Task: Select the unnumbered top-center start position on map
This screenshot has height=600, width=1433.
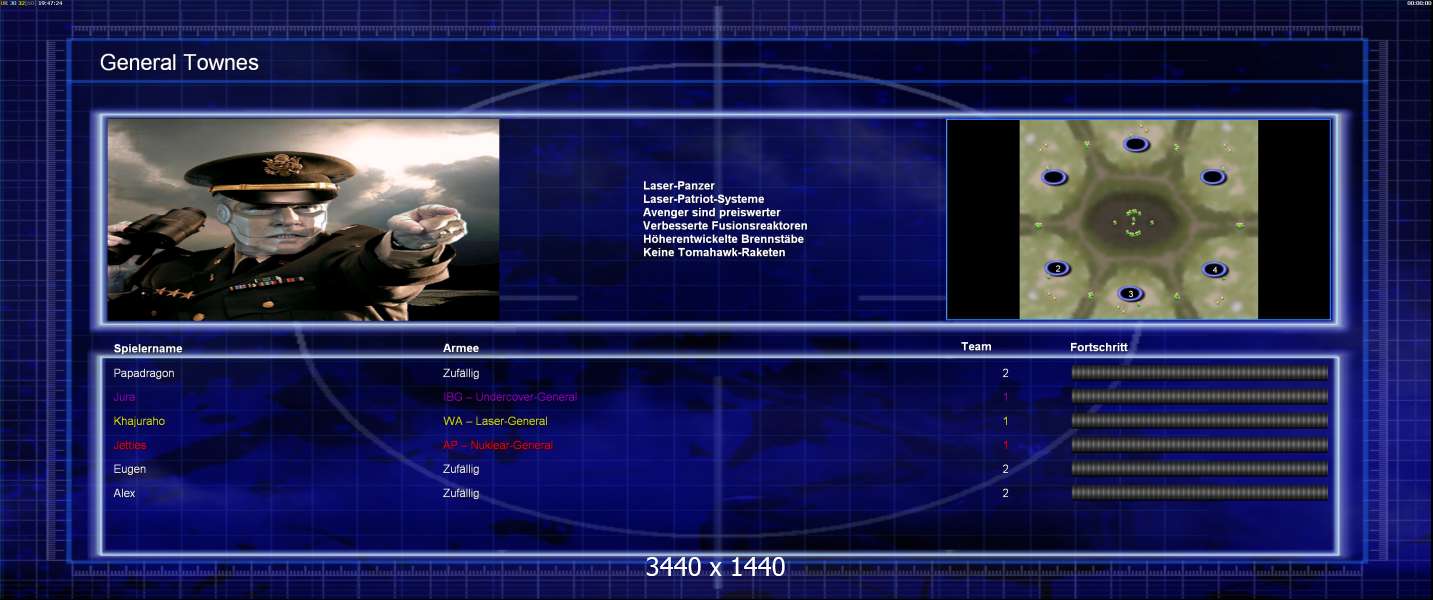Action: tap(1136, 144)
